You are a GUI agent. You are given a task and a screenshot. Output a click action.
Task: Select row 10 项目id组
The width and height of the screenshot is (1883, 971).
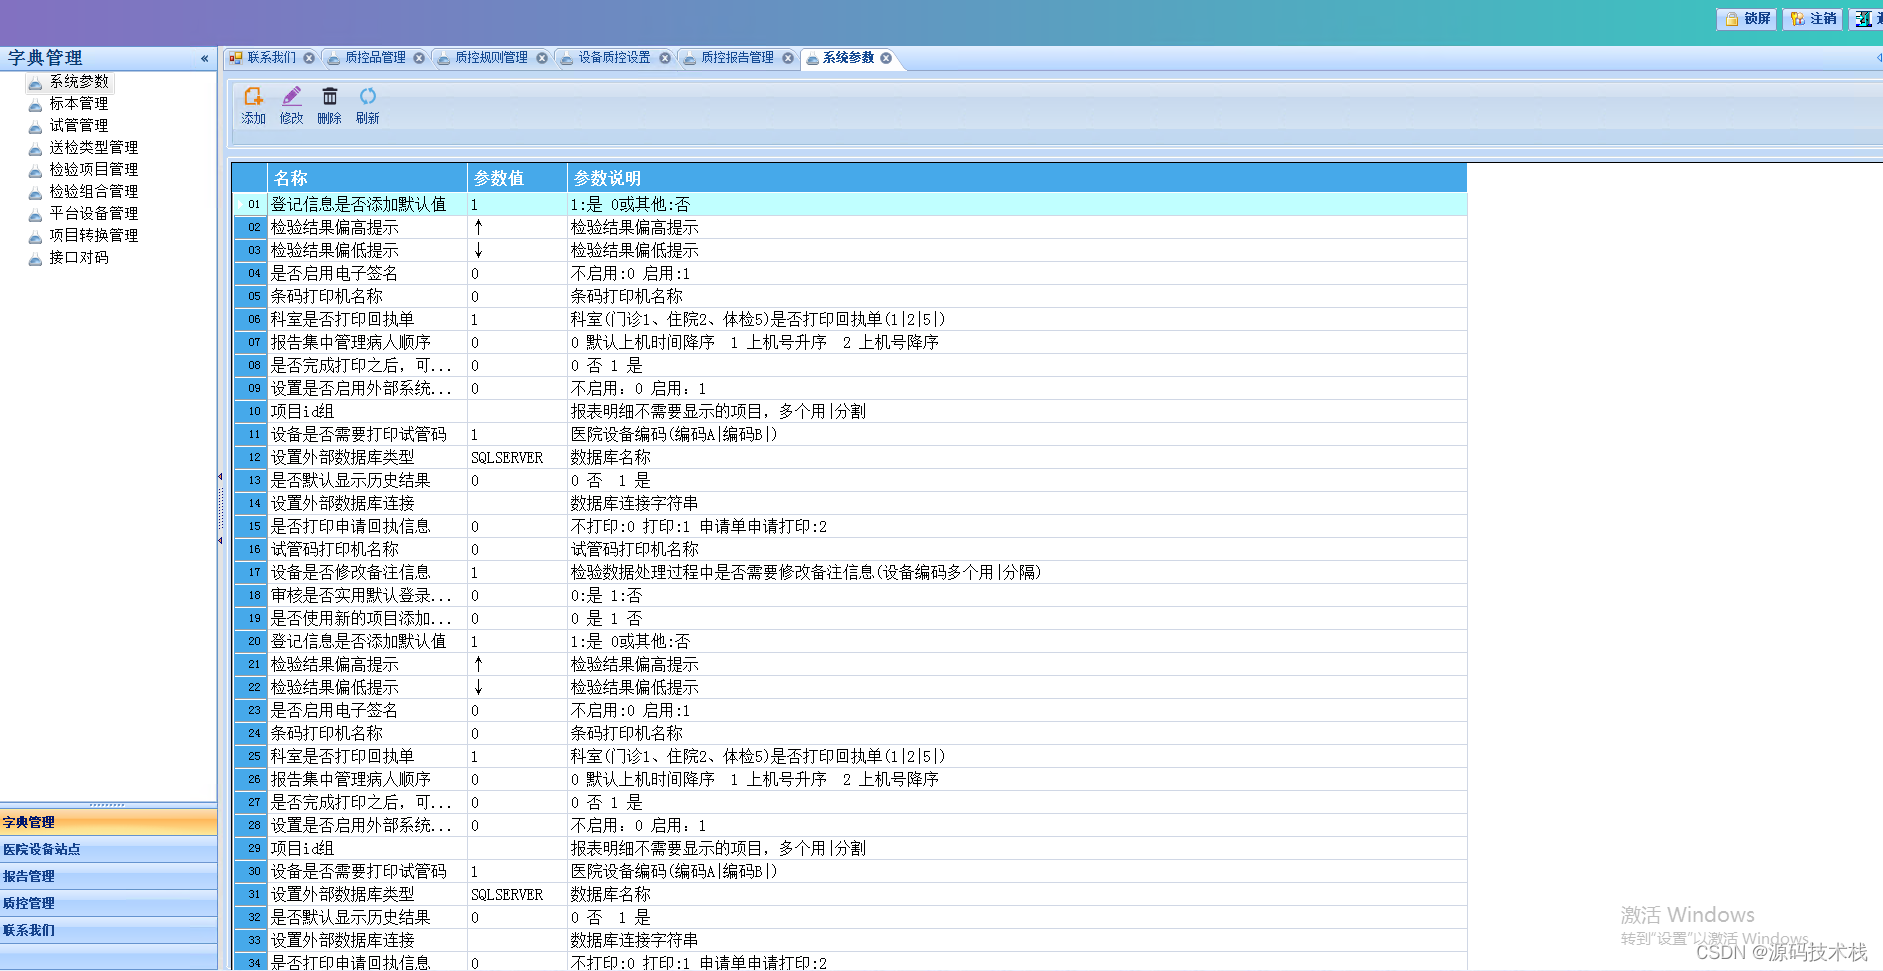[850, 411]
